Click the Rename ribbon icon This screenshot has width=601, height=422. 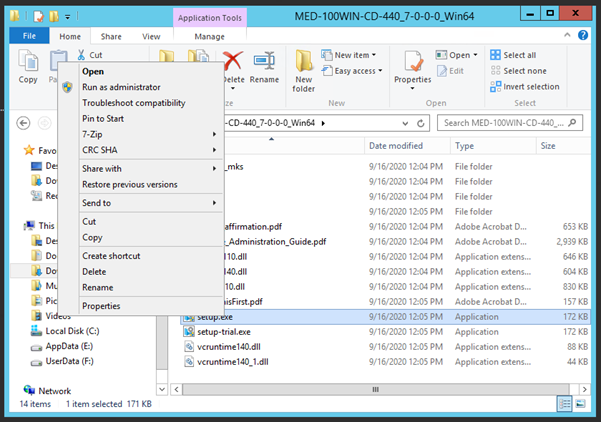[264, 61]
